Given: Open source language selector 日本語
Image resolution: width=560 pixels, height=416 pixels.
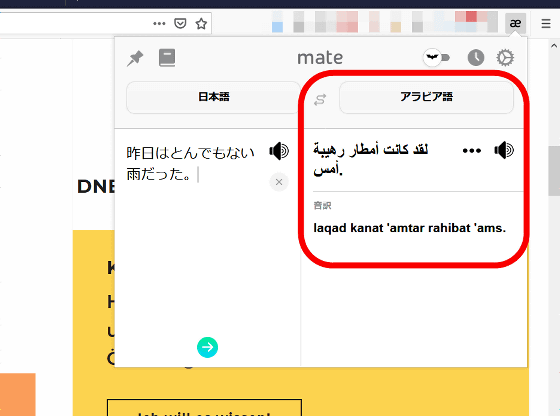Looking at the screenshot, I should [x=214, y=97].
